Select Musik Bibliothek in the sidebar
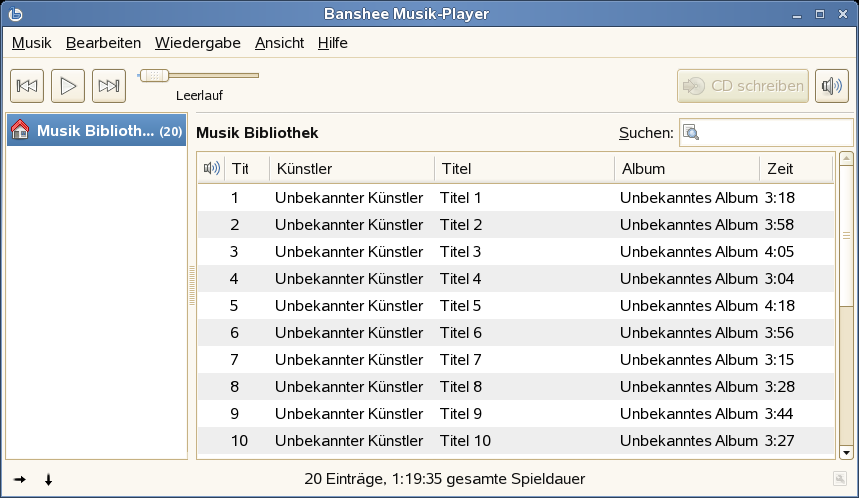This screenshot has height=498, width=859. 96,131
